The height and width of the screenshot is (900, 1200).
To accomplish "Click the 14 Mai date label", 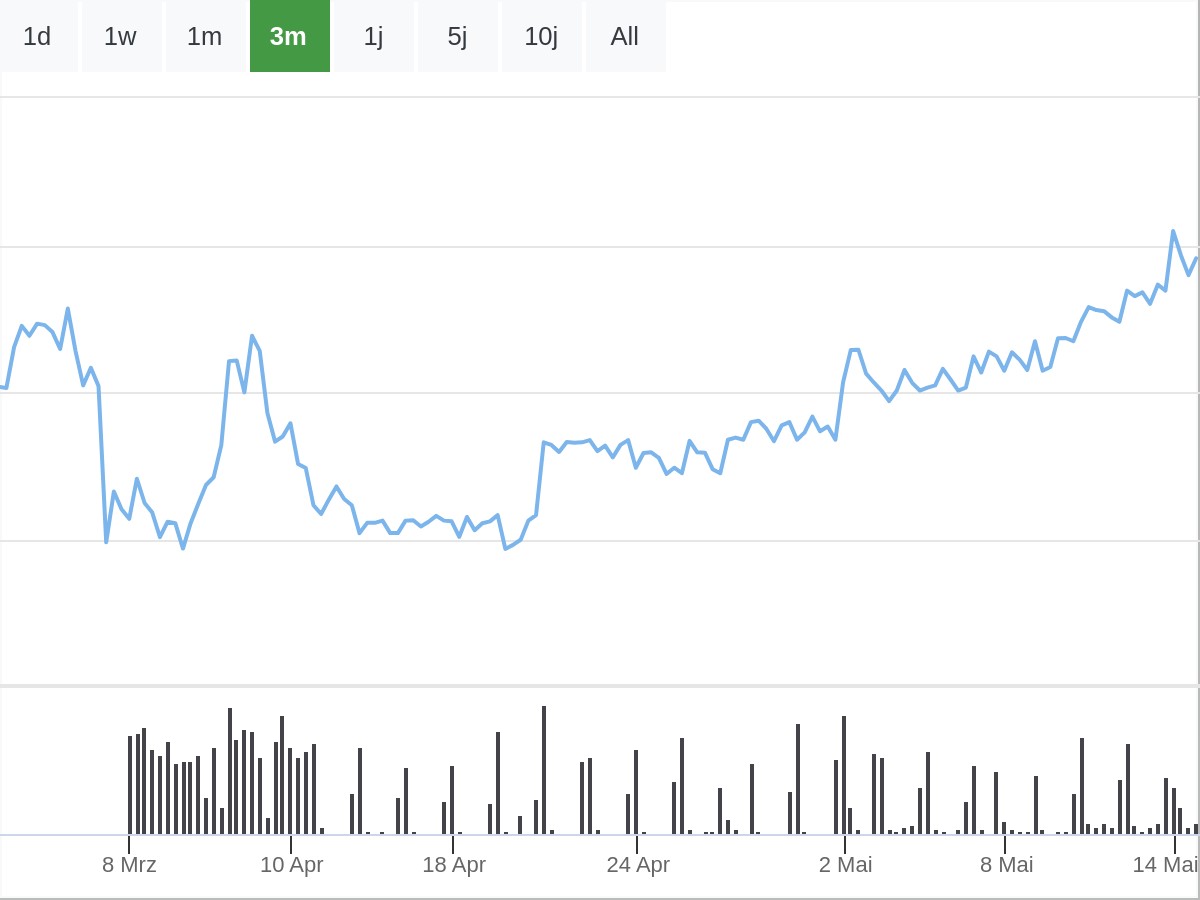I will pyautogui.click(x=1165, y=865).
